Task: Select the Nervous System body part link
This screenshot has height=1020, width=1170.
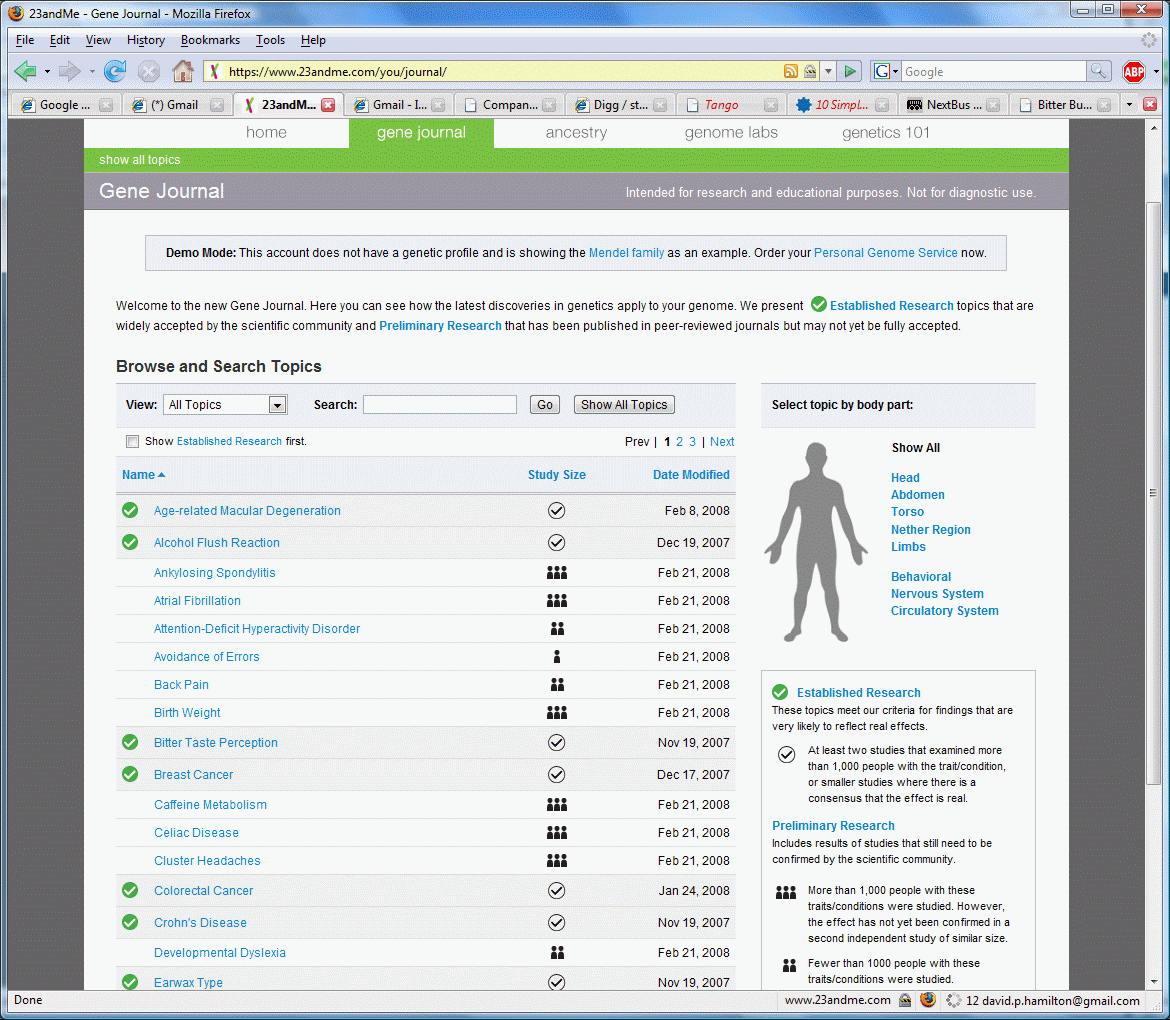Action: tap(936, 594)
